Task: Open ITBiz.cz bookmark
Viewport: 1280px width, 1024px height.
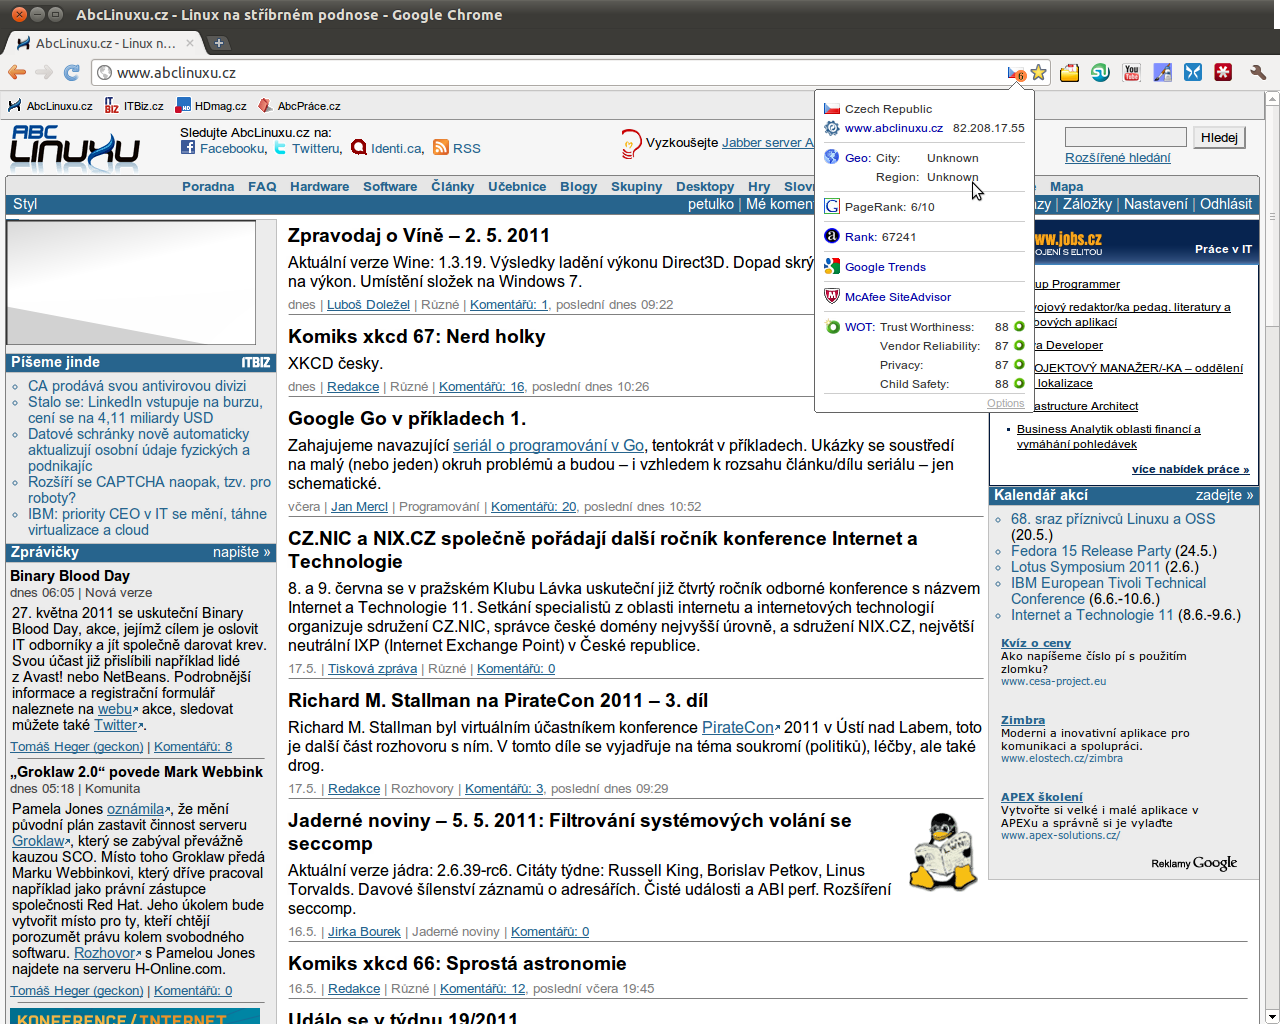Action: (134, 106)
